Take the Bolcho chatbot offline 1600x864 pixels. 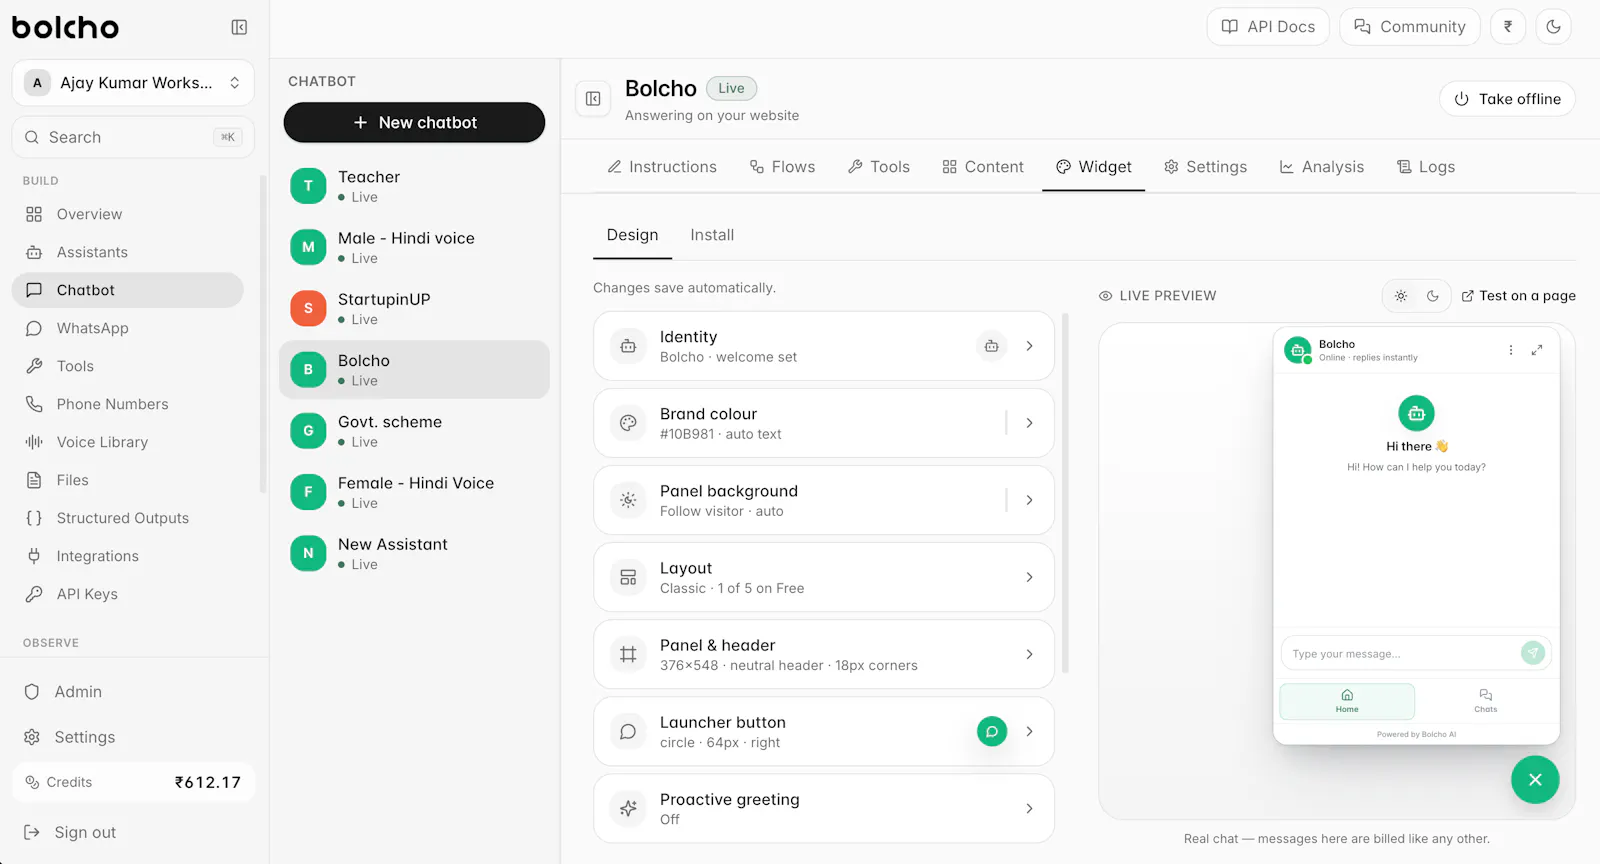pyautogui.click(x=1507, y=99)
